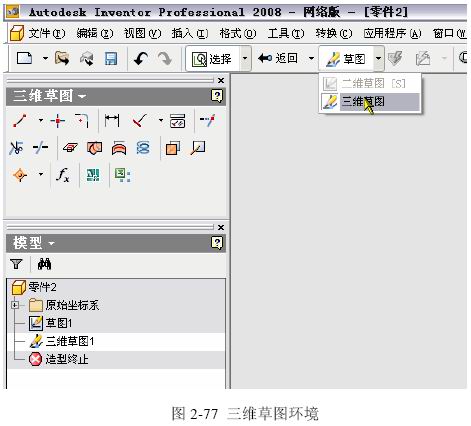Click the Save diskette icon
This screenshot has height=426, width=471.
click(x=111, y=59)
